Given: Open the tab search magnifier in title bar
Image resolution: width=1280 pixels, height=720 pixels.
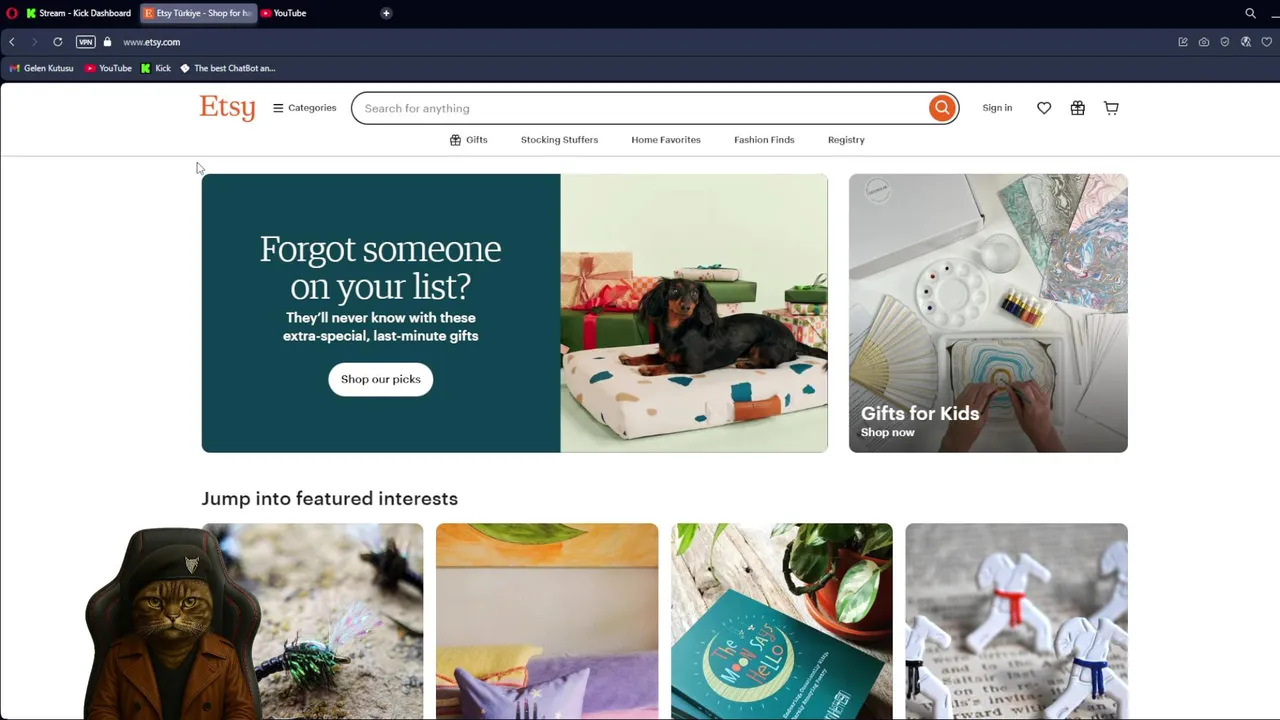Looking at the screenshot, I should pos(1250,13).
